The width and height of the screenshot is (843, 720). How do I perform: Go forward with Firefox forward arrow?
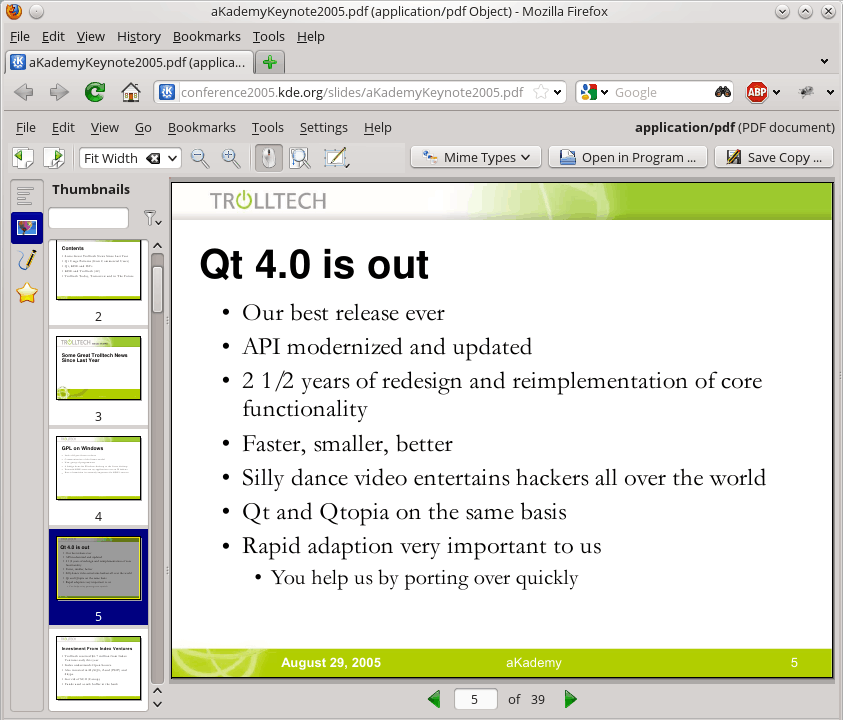[x=59, y=92]
